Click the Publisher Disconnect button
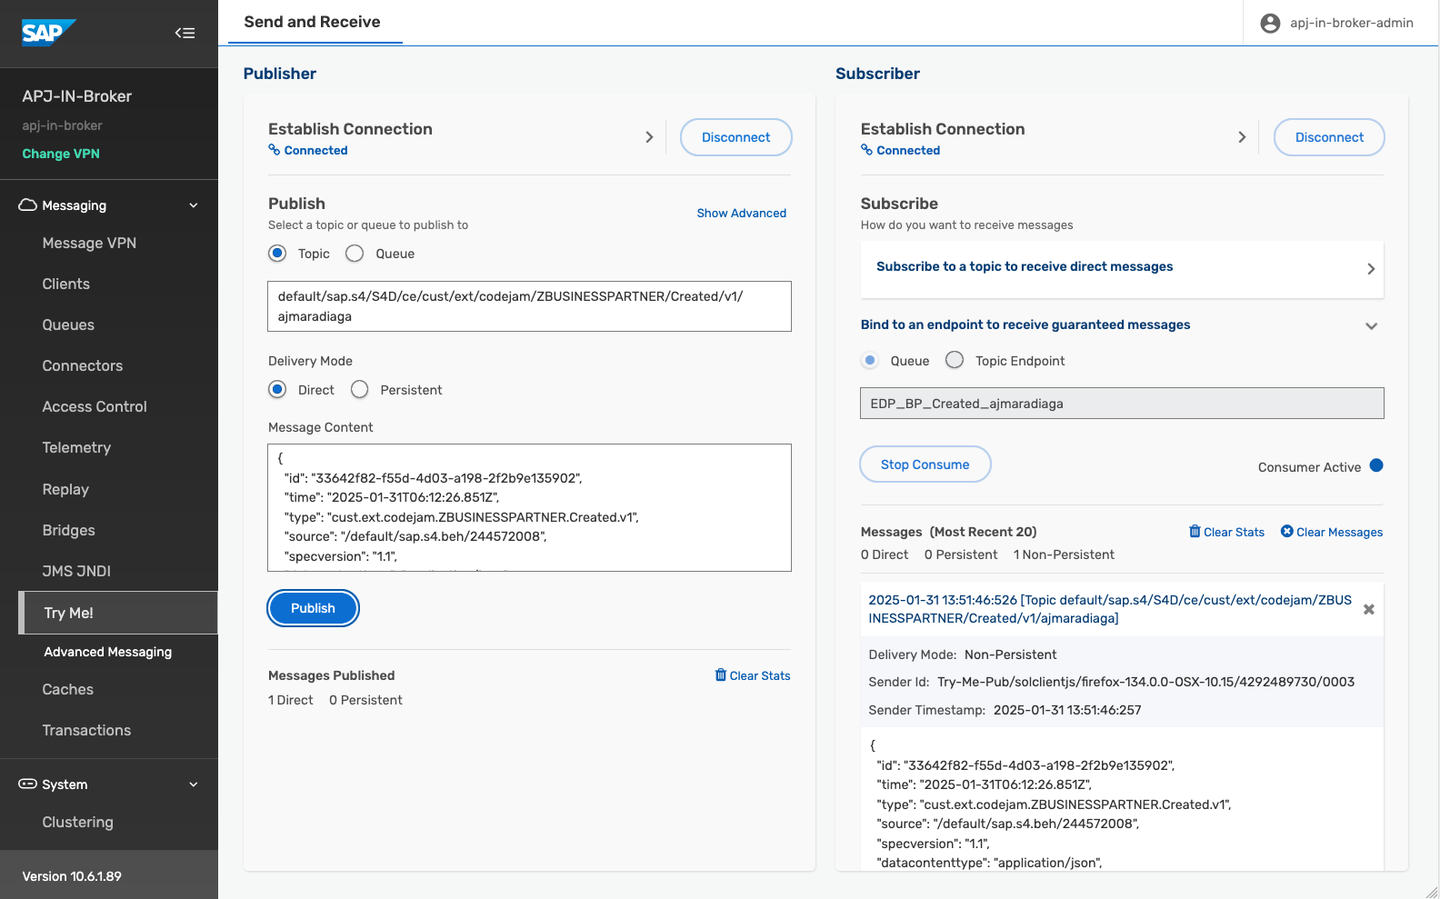The width and height of the screenshot is (1440, 899). [736, 137]
